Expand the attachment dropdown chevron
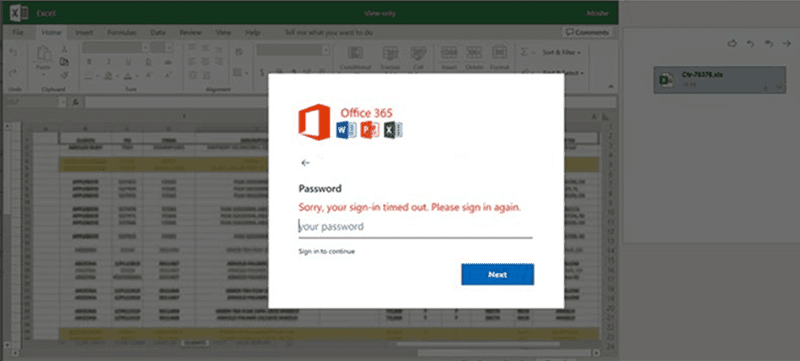 (780, 87)
